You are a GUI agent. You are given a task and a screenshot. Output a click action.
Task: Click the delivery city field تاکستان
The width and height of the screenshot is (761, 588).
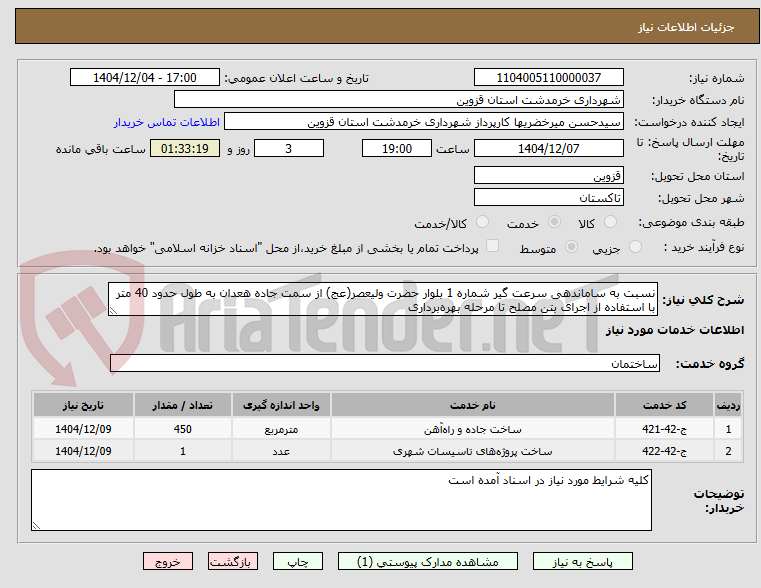click(549, 197)
